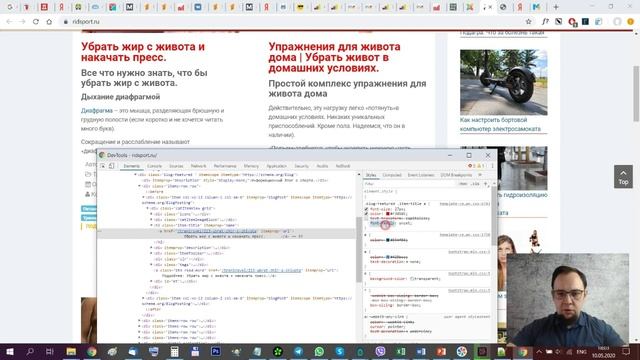Click the inspect element picker icon in DevTools
This screenshot has height=360, width=640.
point(103,166)
